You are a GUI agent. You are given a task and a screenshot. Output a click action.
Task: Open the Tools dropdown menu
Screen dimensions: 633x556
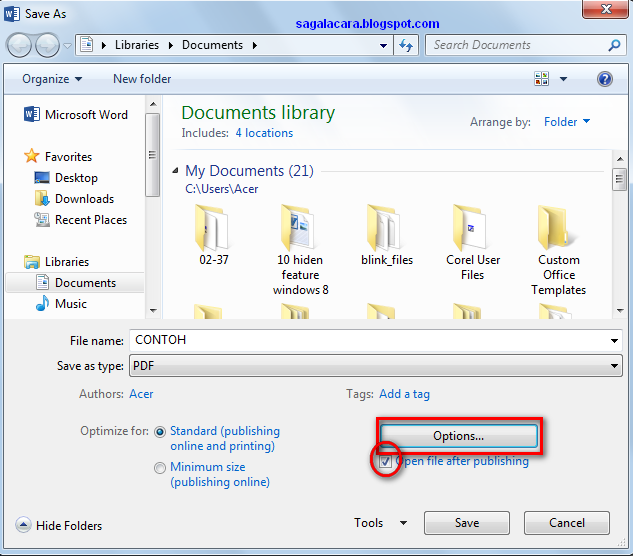point(380,523)
